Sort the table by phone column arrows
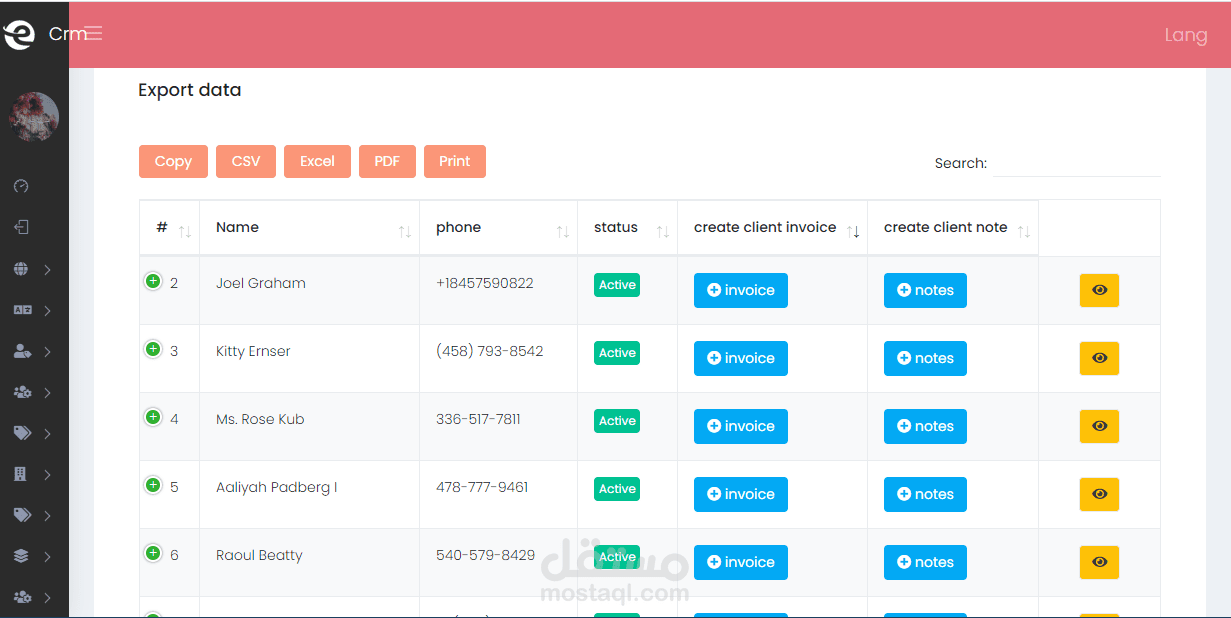1231x618 pixels. pos(563,232)
